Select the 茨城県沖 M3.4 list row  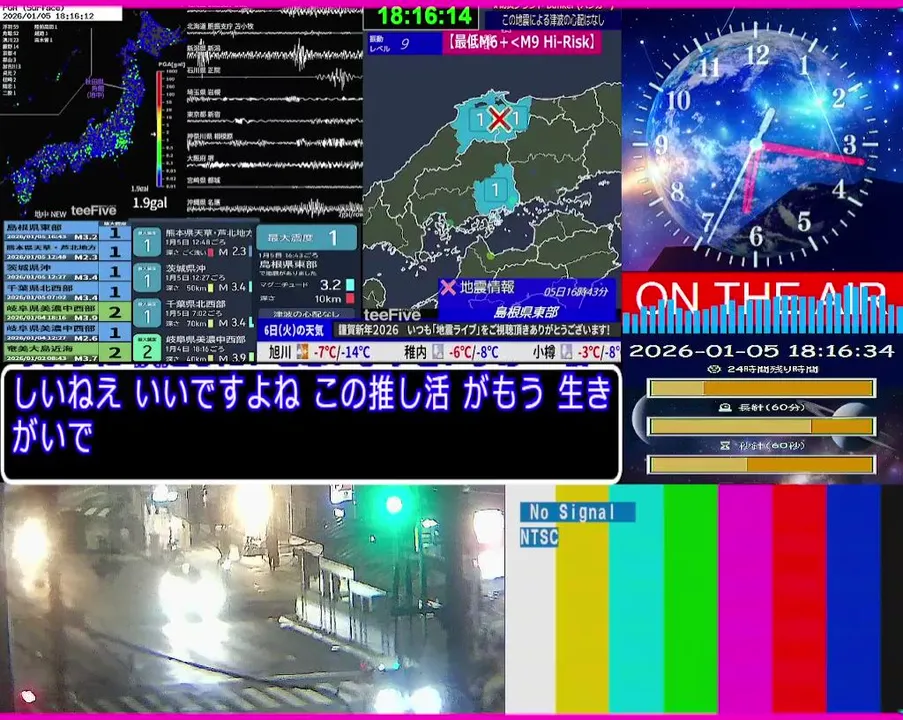67,272
